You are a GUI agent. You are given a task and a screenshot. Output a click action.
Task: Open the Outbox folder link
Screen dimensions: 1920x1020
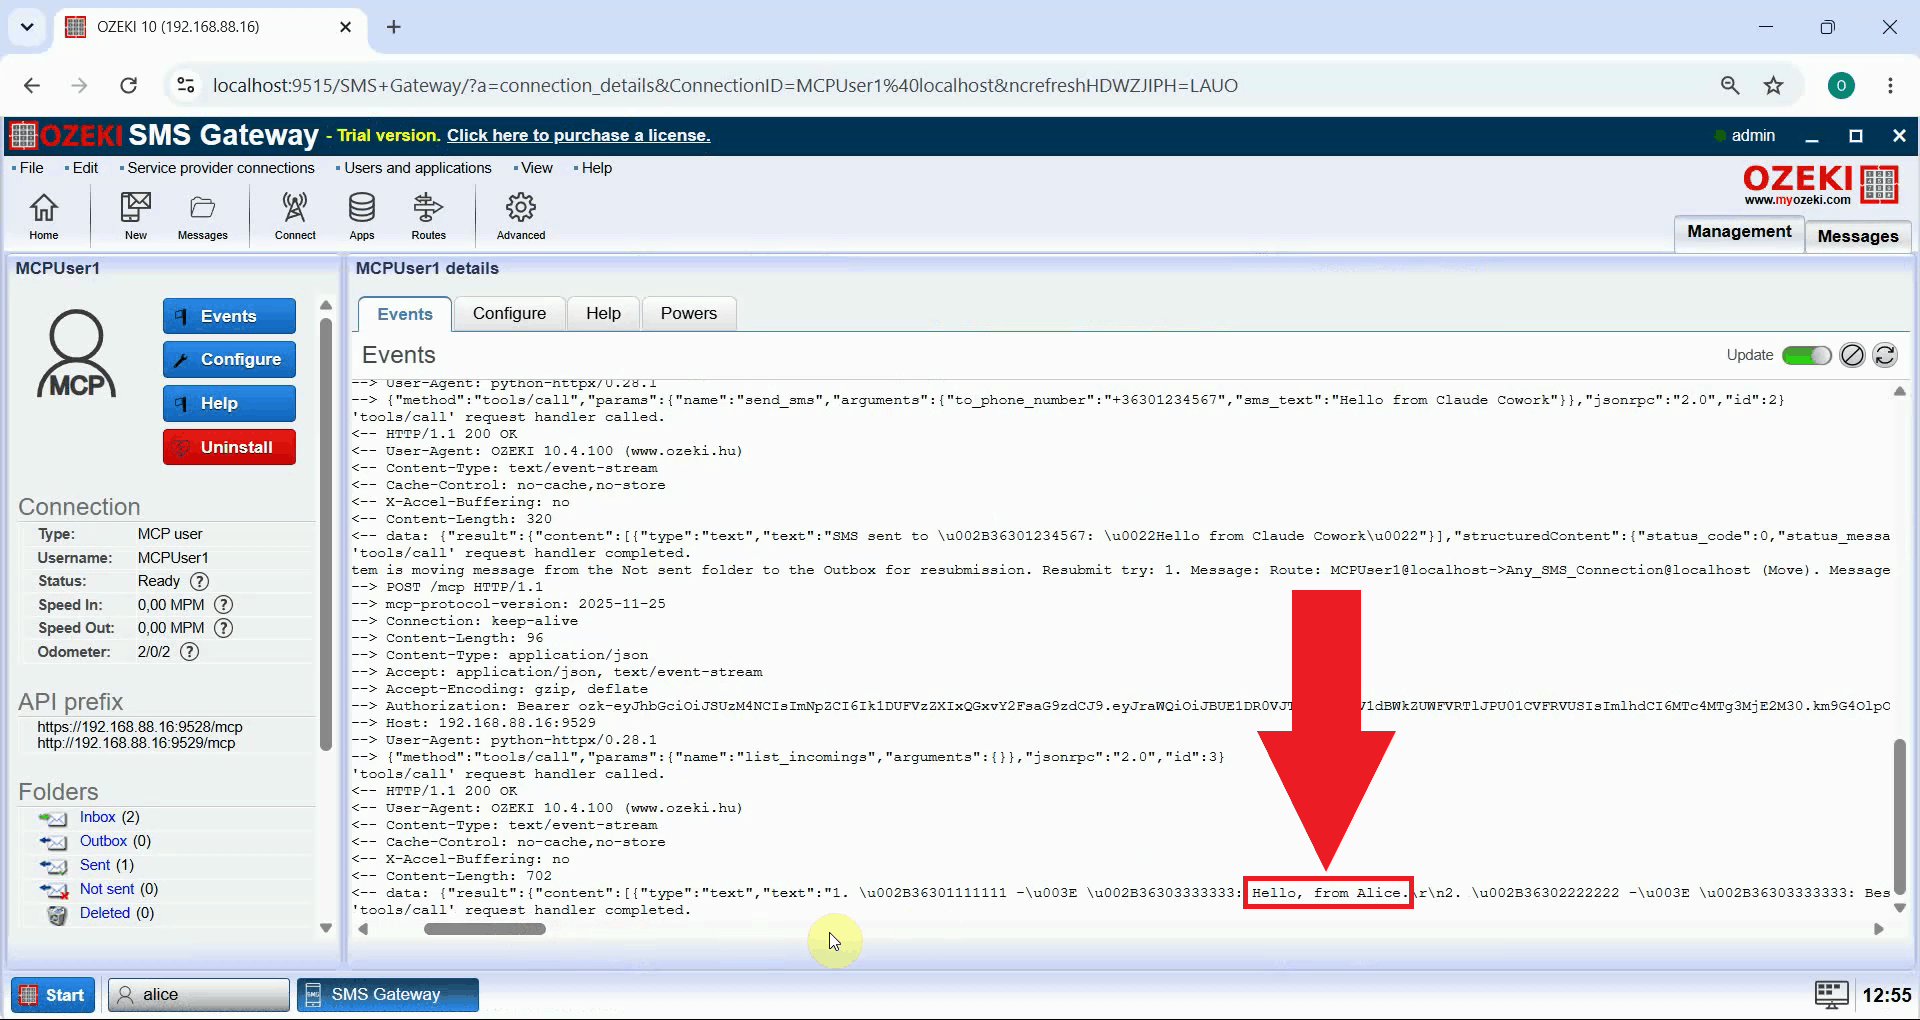(103, 841)
